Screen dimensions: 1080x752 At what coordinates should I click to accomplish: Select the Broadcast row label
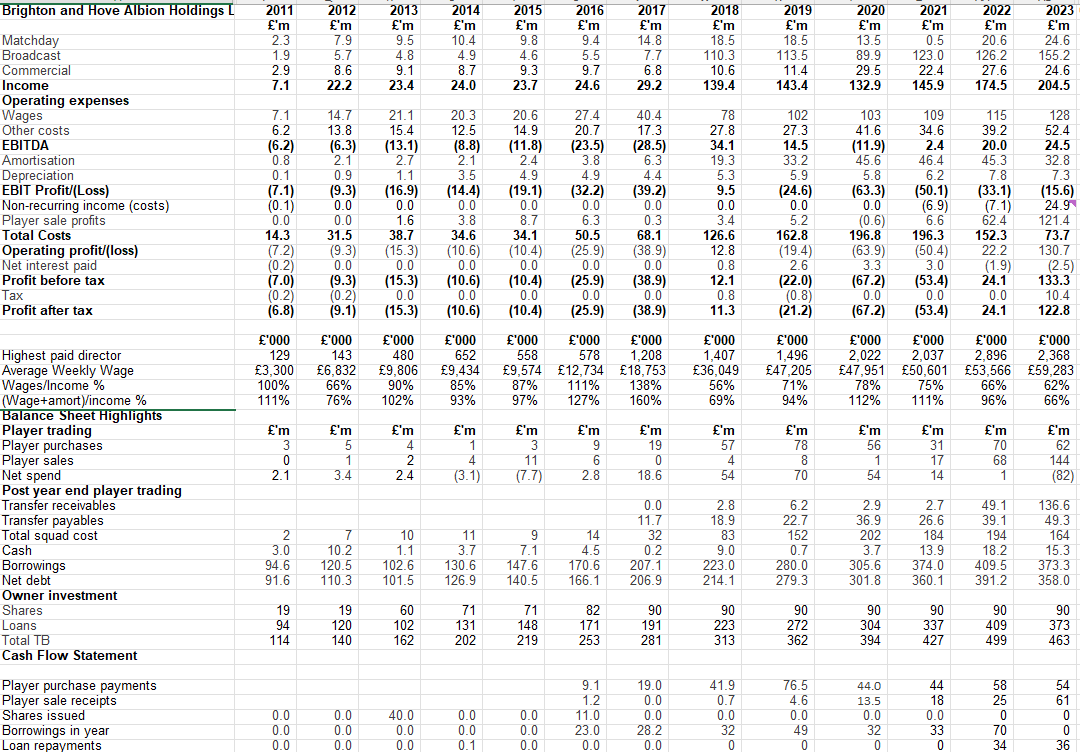31,56
